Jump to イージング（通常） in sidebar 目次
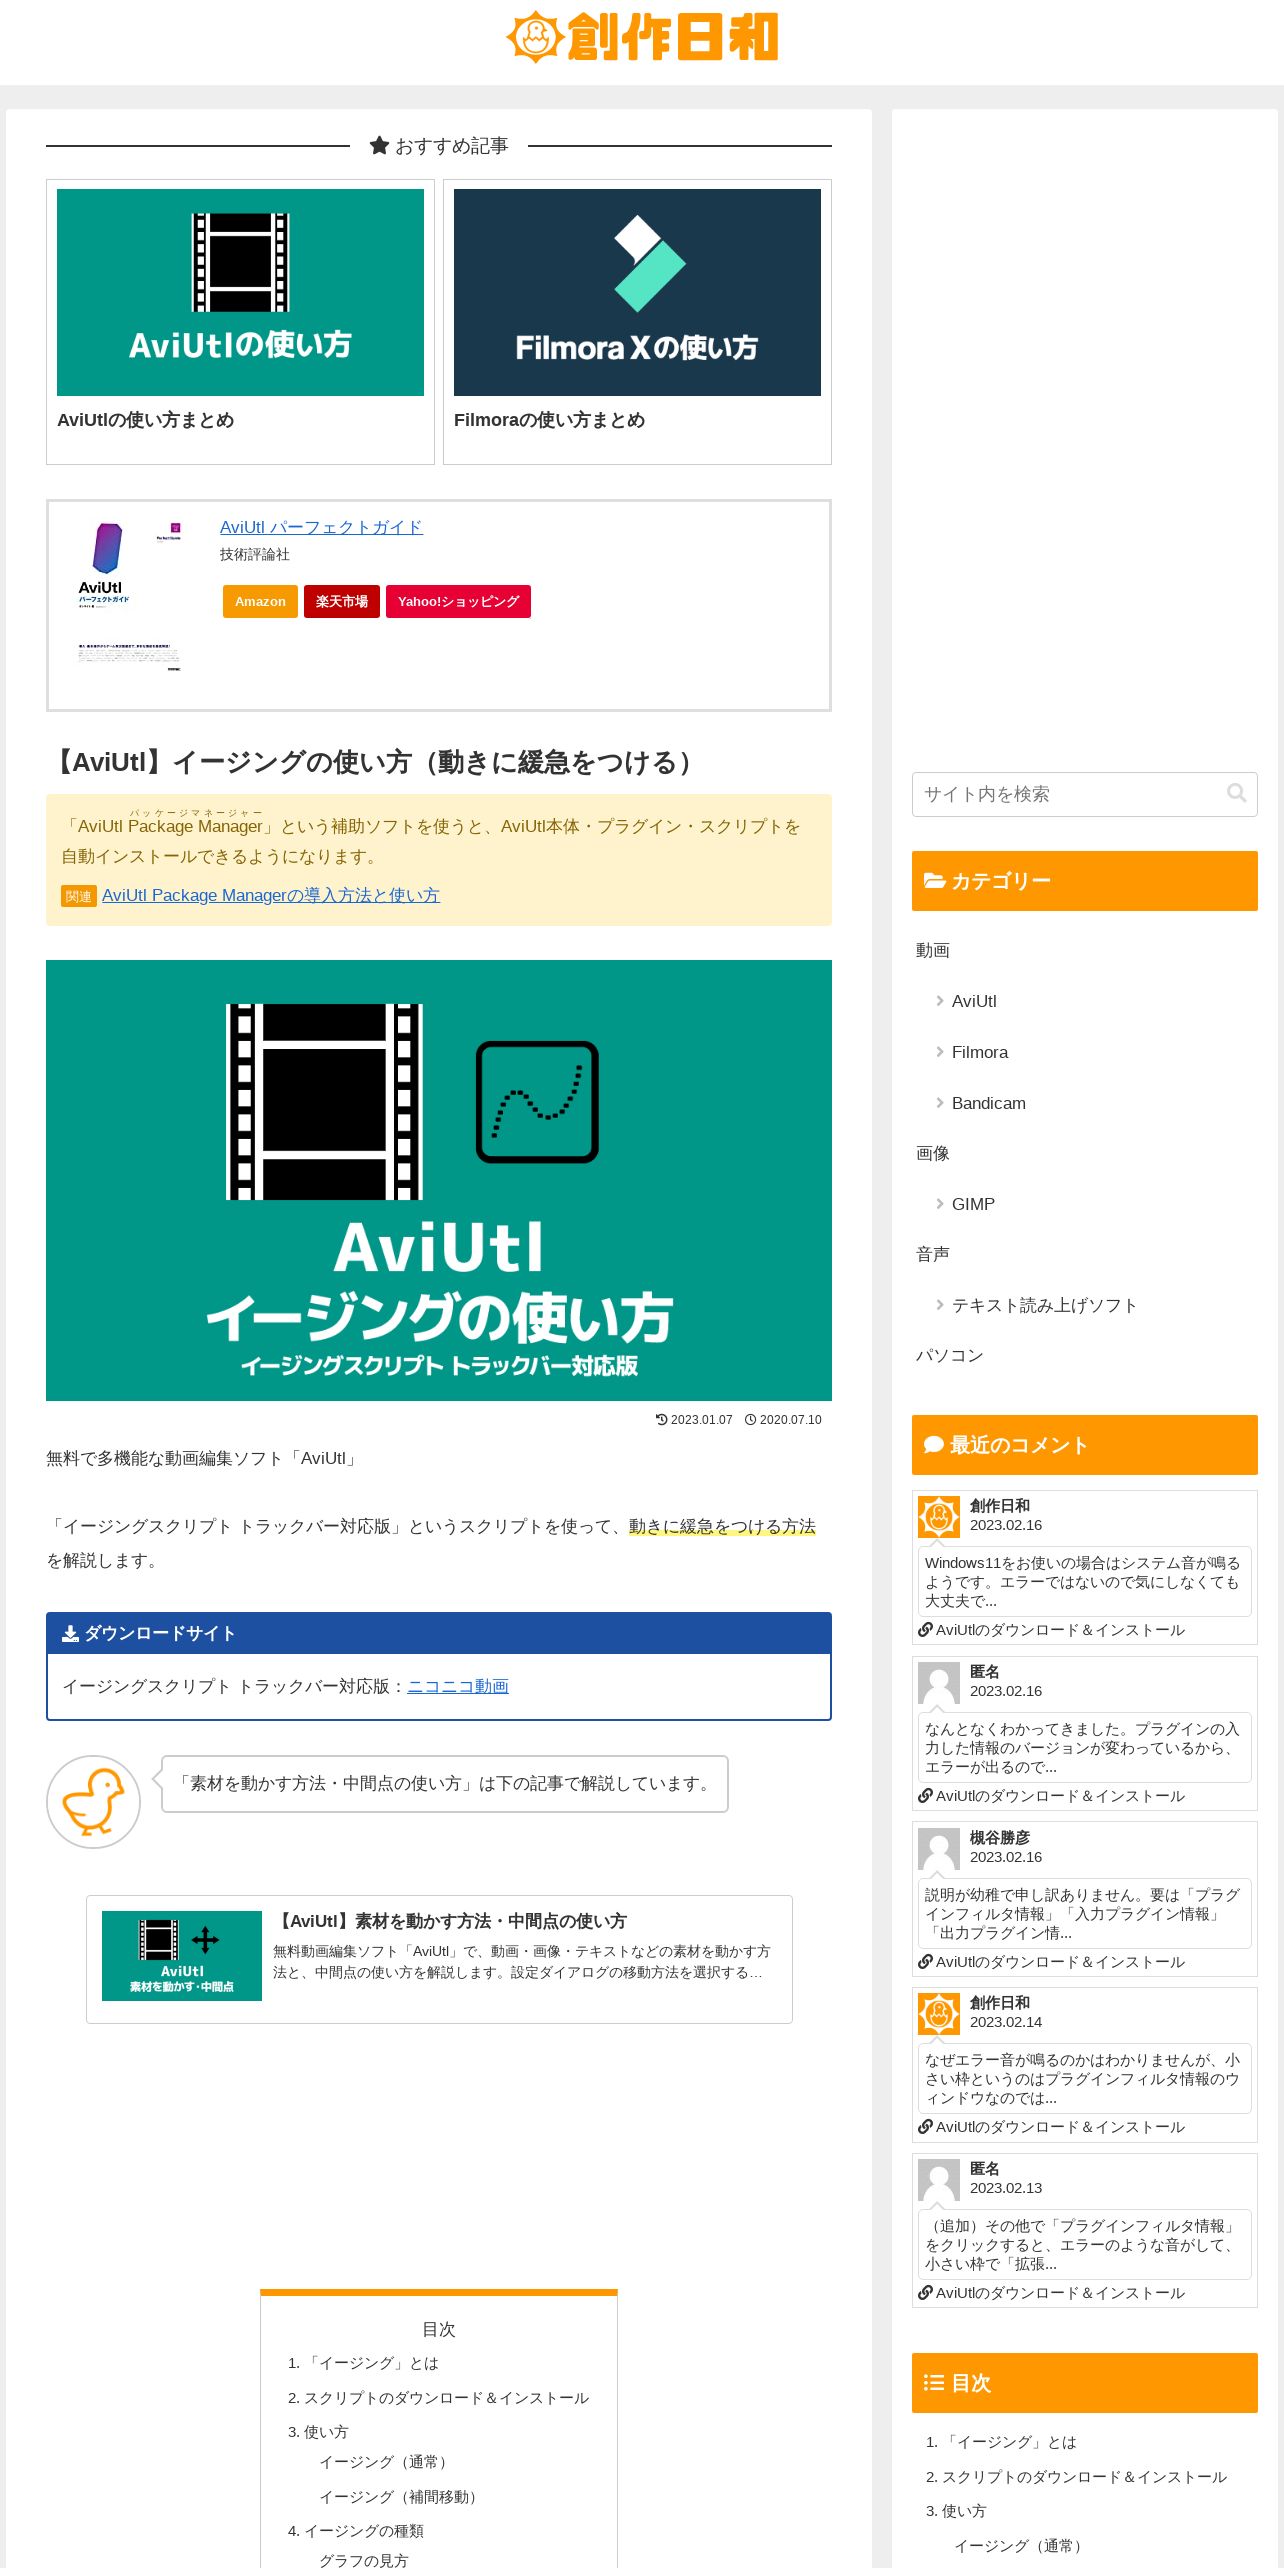Viewport: 1284px width, 2568px height. click(x=1021, y=2546)
